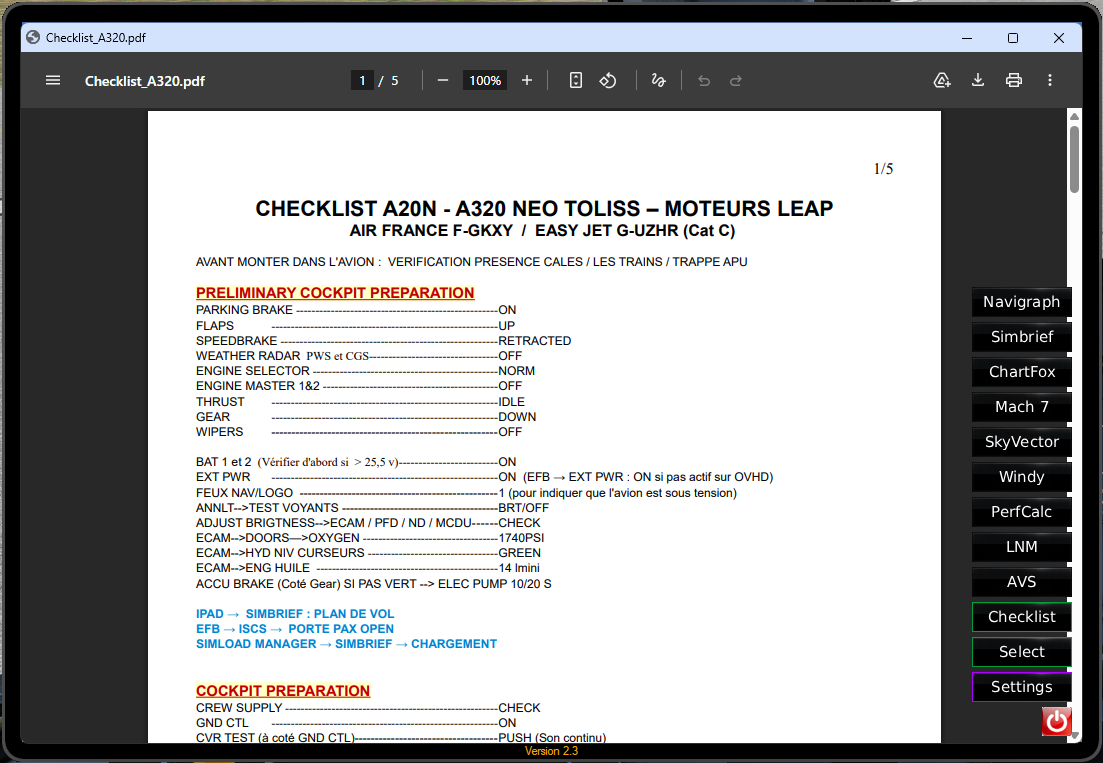This screenshot has height=763, width=1103.
Task: Open Windy weather button
Action: pos(1021,477)
